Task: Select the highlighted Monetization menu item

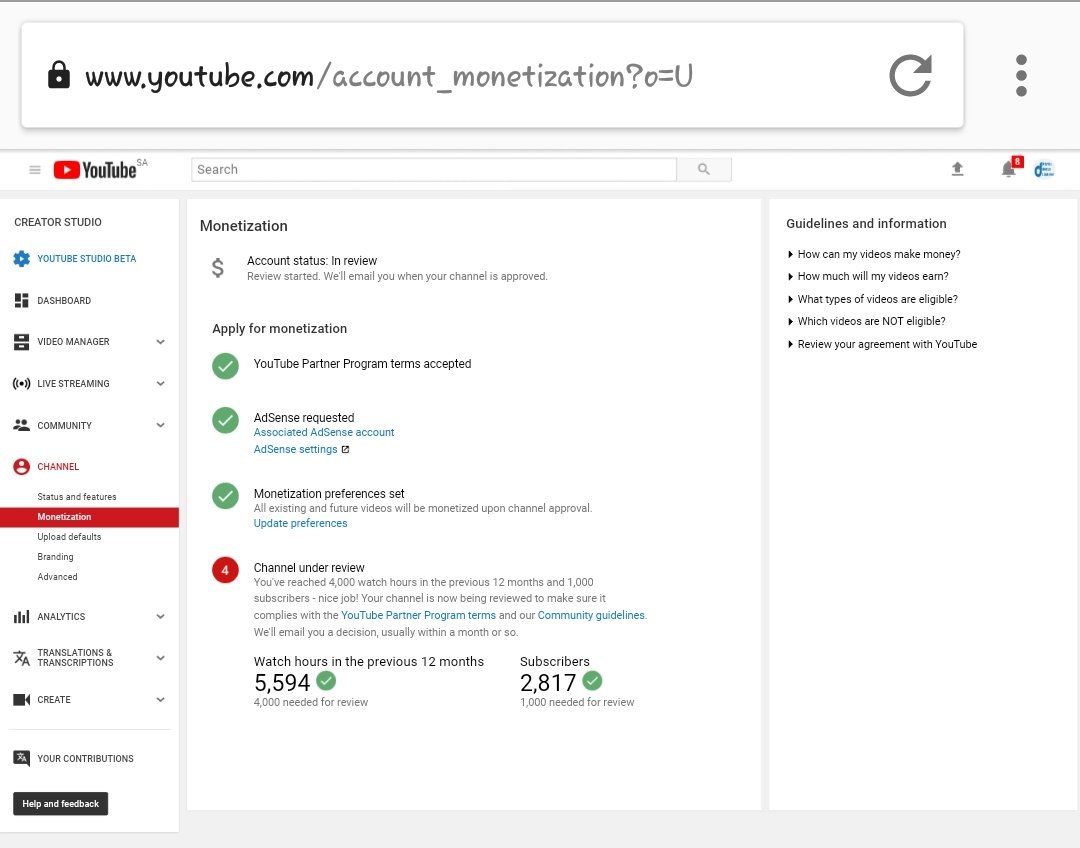Action: point(90,517)
